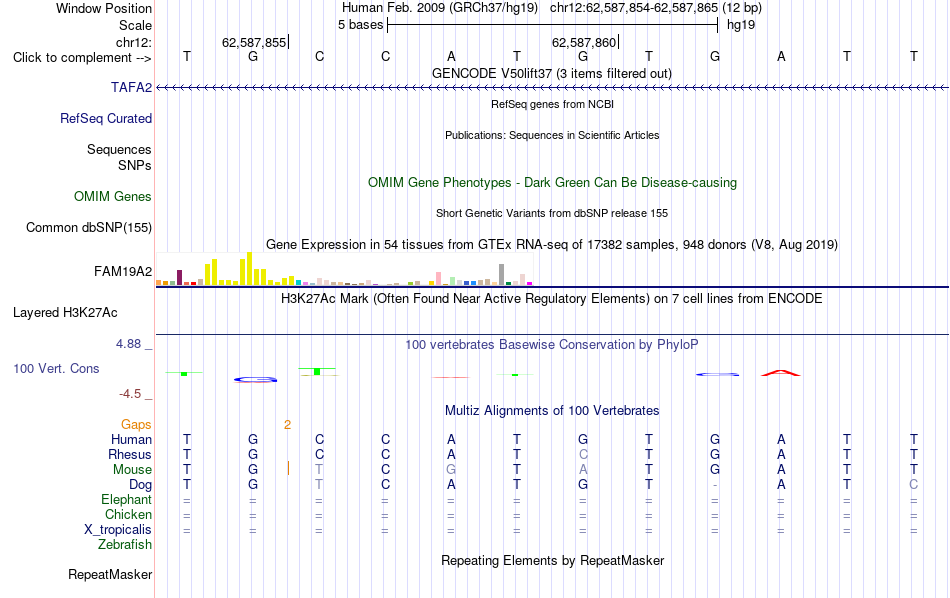The height and width of the screenshot is (598, 950).
Task: Click 'Publications: Sequences in Scientific Articles' title
Action: point(552,135)
